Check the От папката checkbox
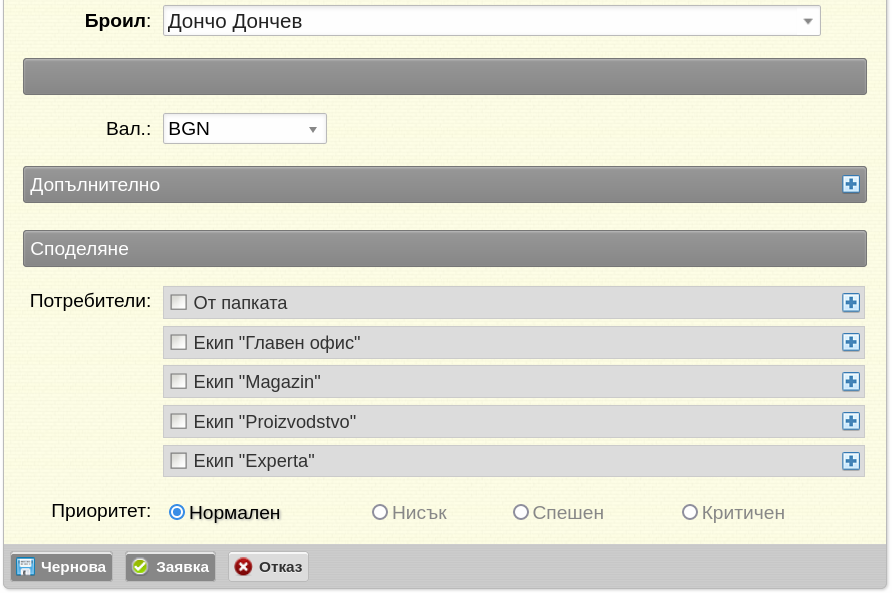 [179, 302]
